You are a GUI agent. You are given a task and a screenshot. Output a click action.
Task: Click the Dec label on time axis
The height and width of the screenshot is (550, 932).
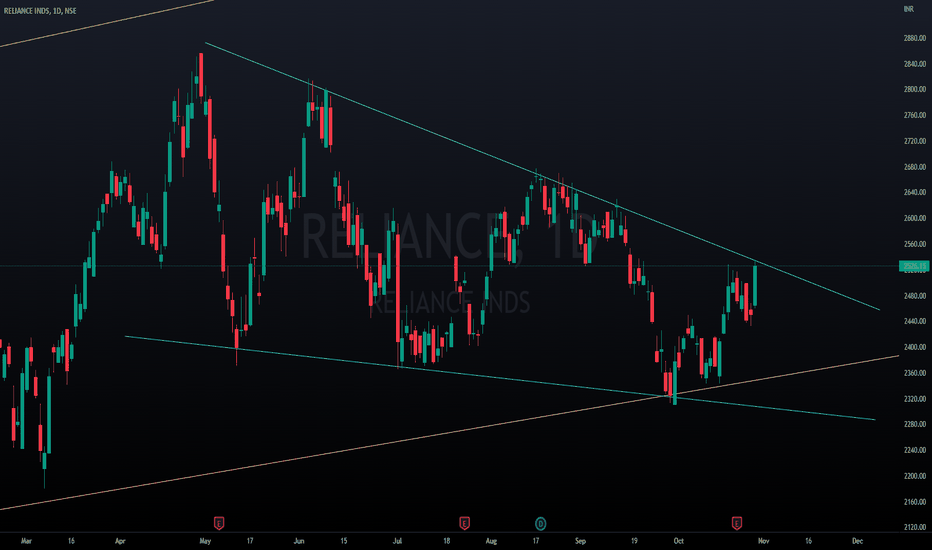click(x=857, y=541)
